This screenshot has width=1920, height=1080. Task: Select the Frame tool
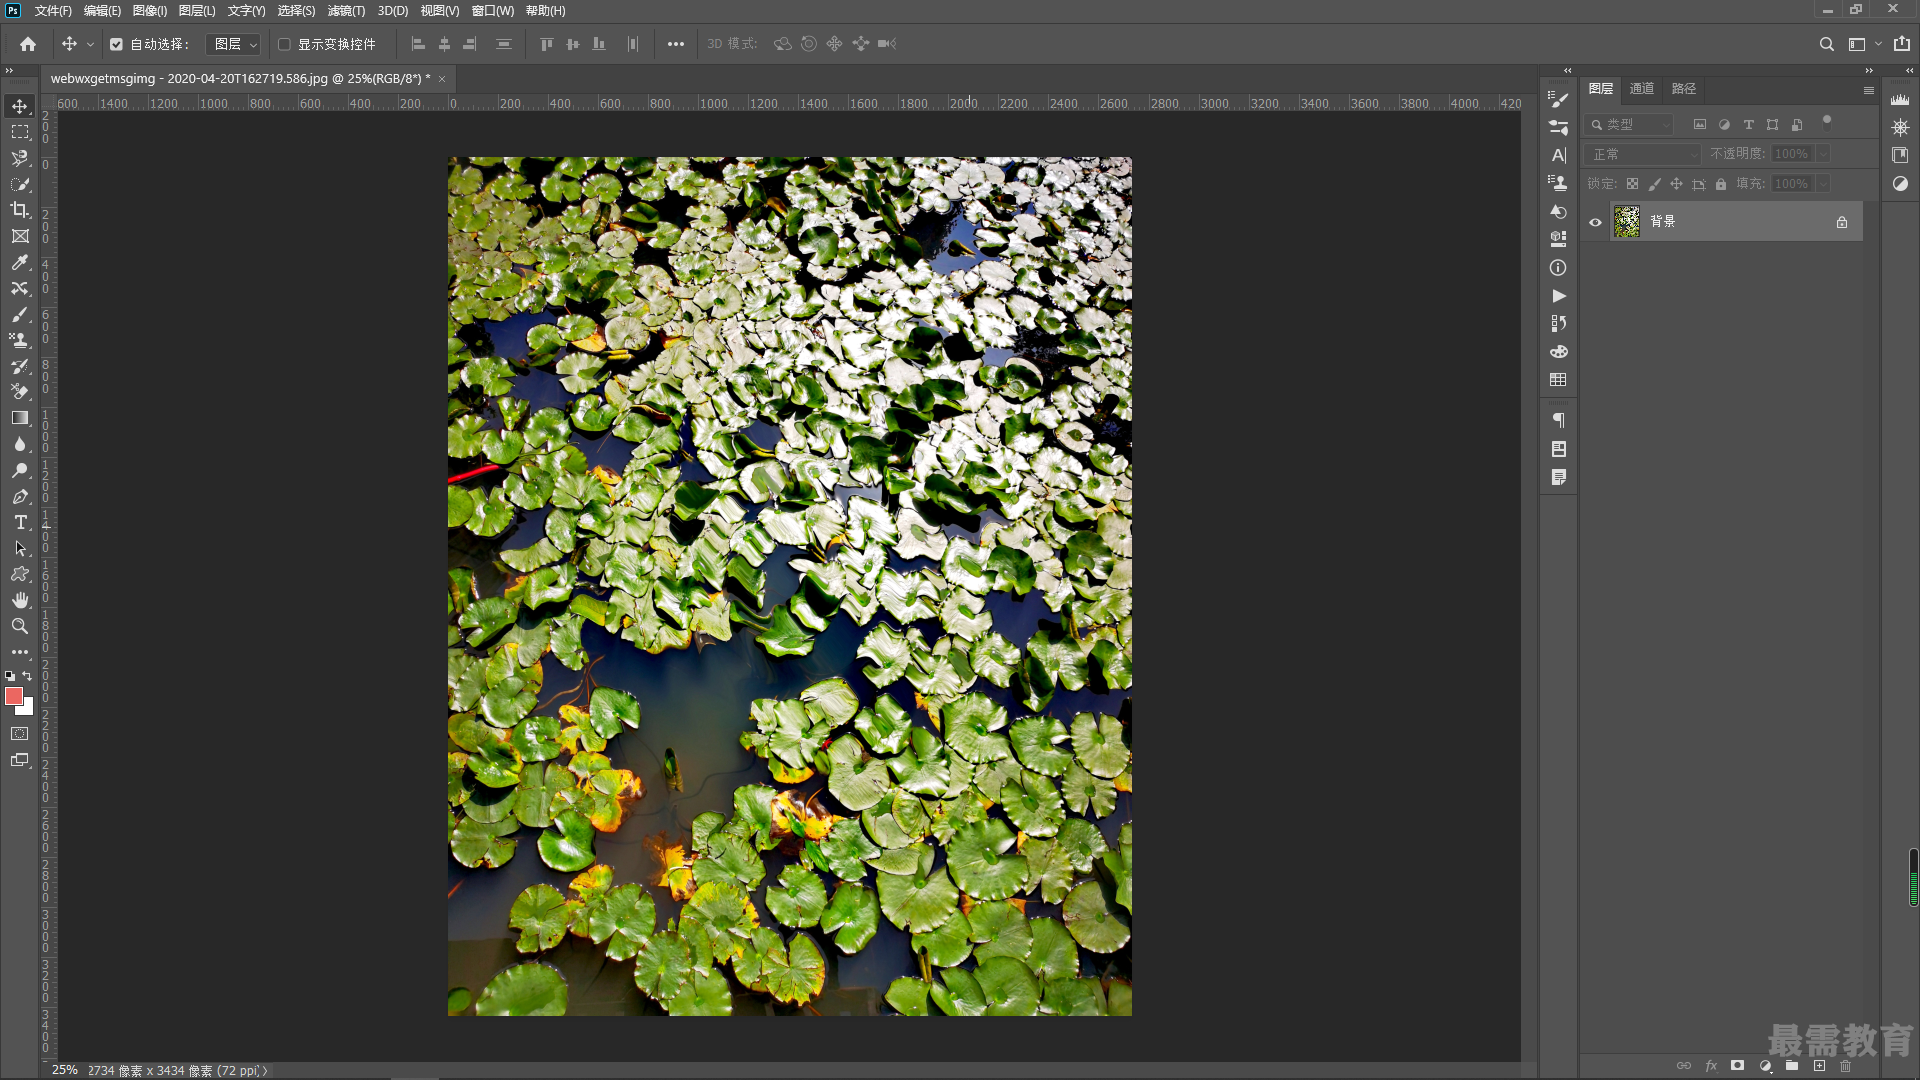20,236
